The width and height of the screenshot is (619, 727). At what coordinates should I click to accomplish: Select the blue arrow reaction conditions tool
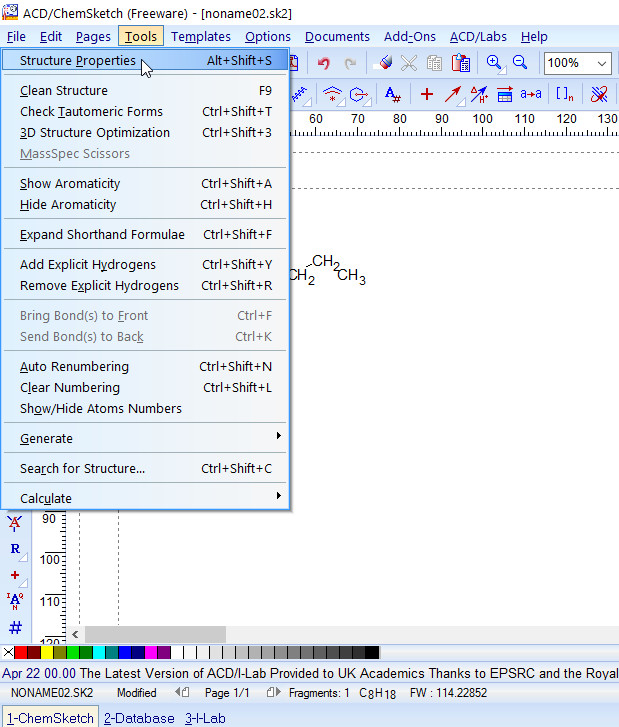(x=479, y=95)
